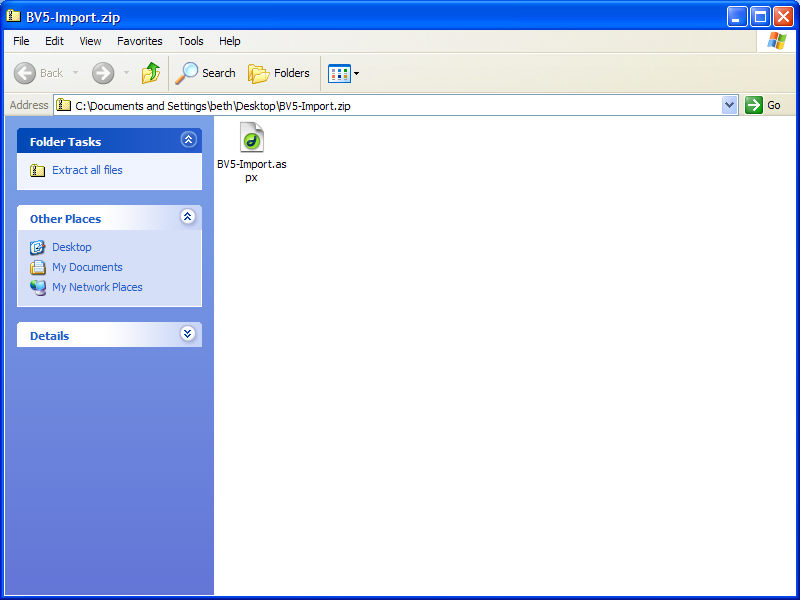Open the Favorites menu
This screenshot has width=800, height=600.
(139, 41)
